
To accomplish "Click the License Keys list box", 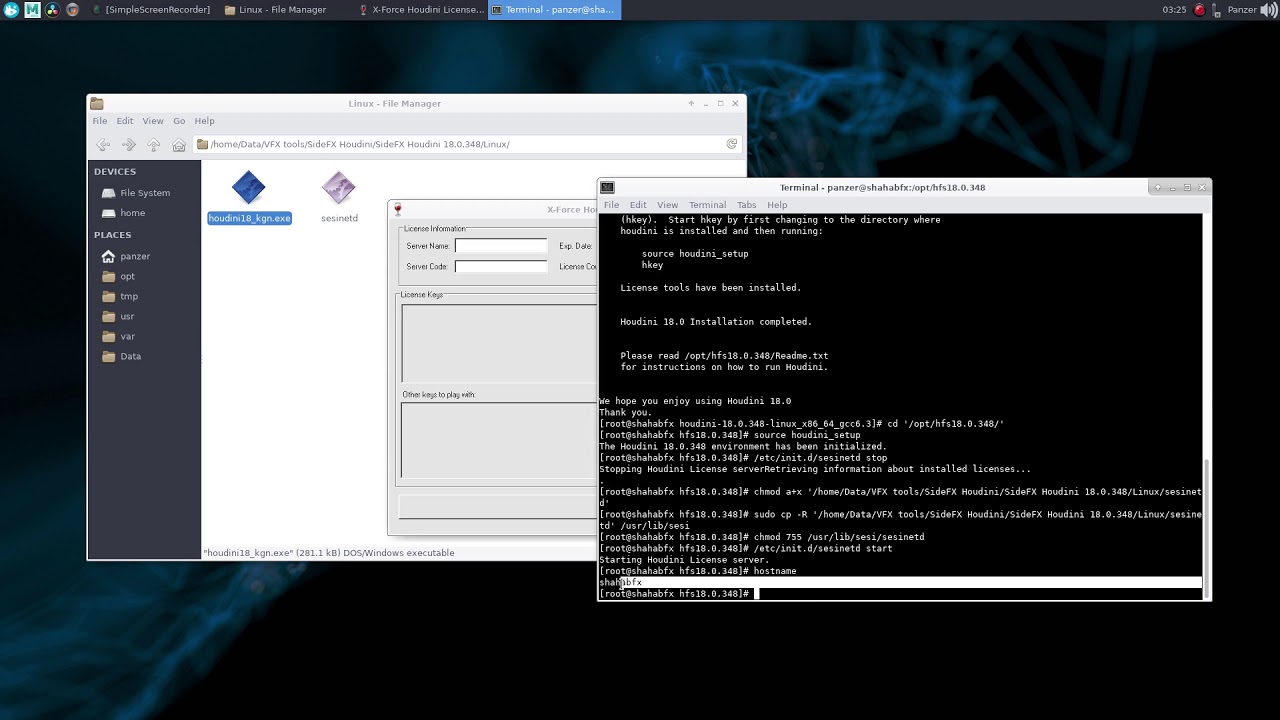I will [499, 343].
